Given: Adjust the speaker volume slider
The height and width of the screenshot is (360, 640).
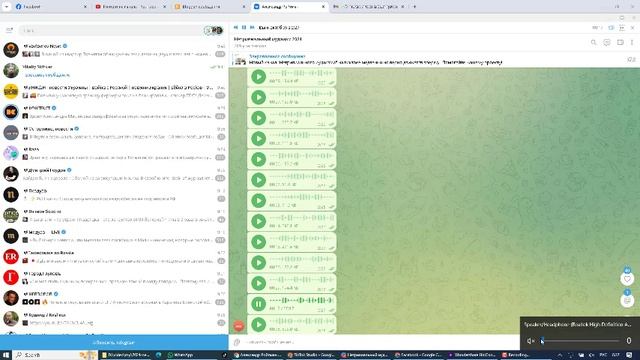Looking at the screenshot, I should tap(580, 341).
